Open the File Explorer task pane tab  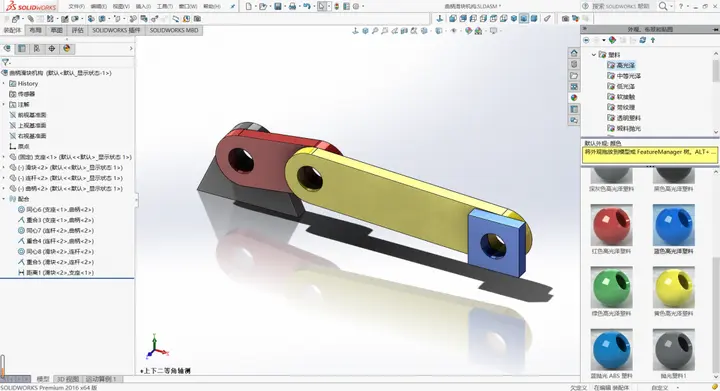tap(574, 75)
